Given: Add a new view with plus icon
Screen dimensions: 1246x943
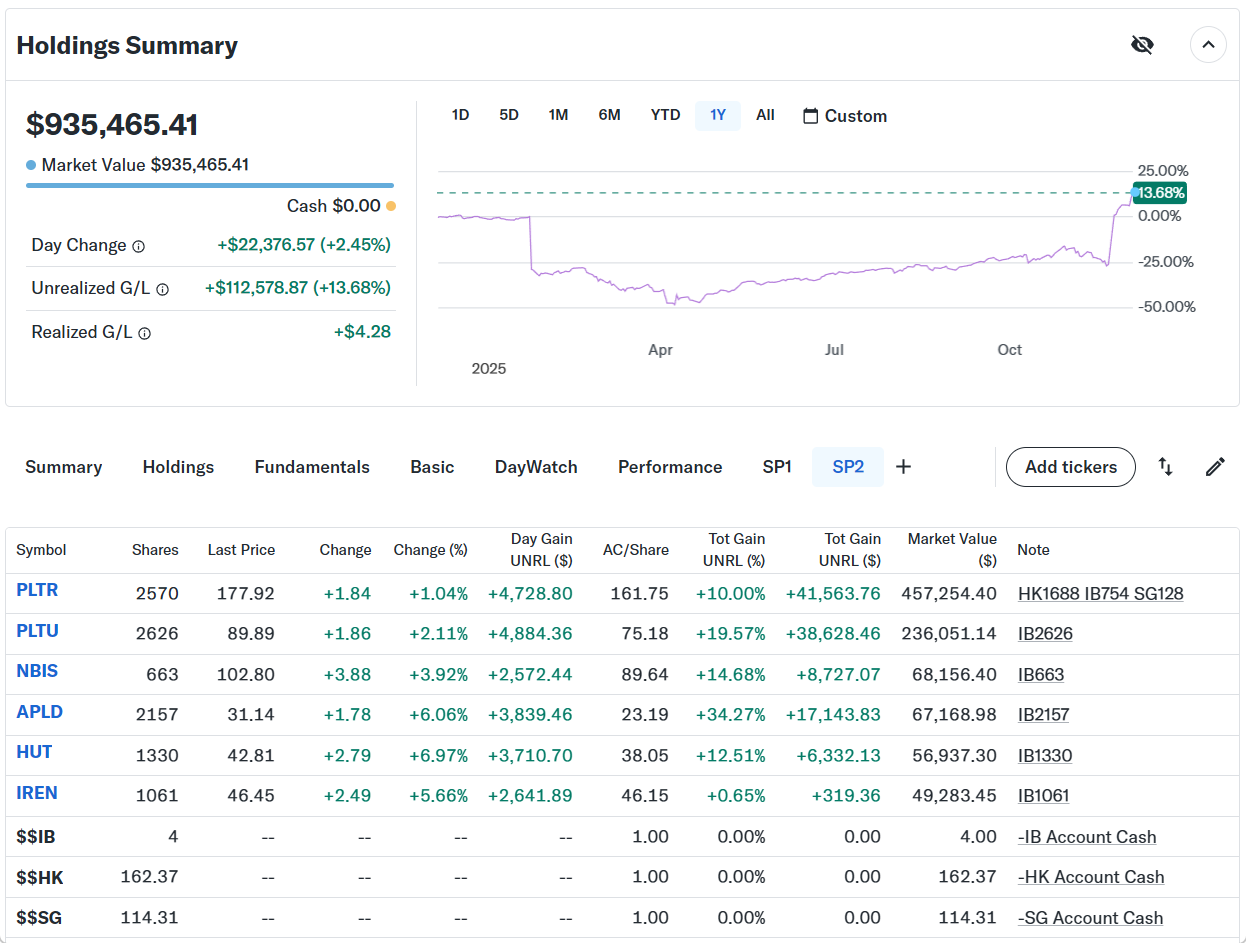Looking at the screenshot, I should (903, 467).
